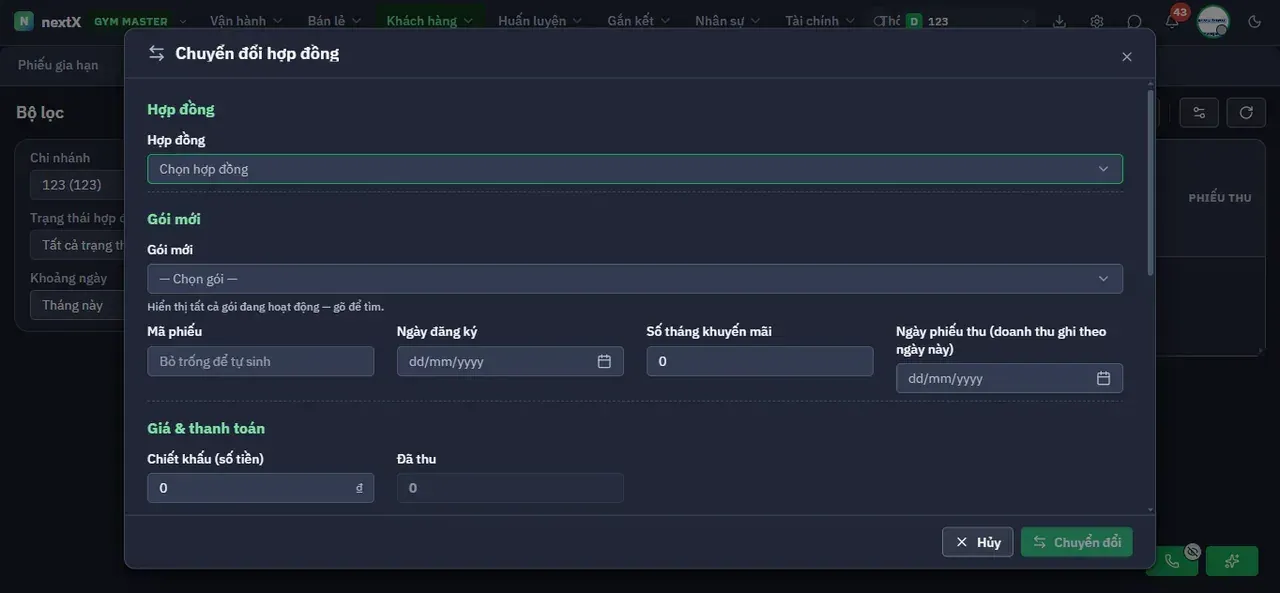The image size is (1280, 593).
Task: Open the Tài chính menu
Action: (x=820, y=21)
